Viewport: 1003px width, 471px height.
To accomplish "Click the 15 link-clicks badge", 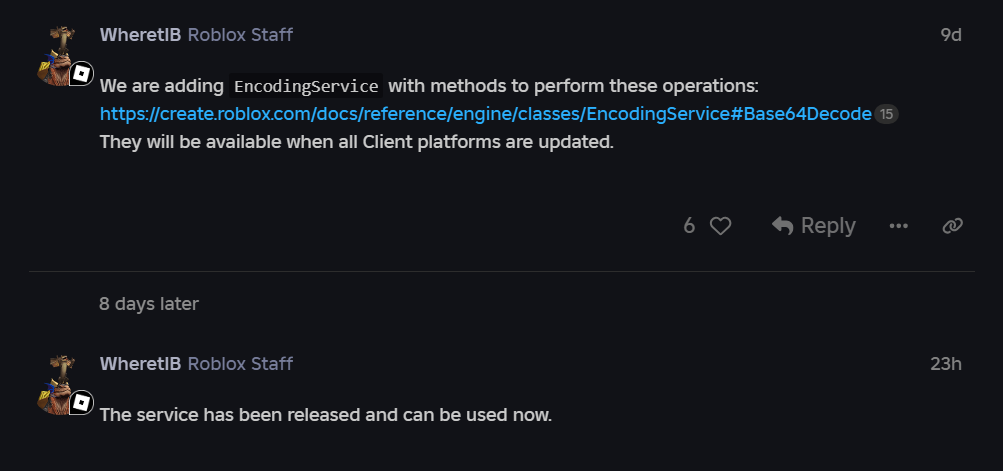I will tap(886, 115).
